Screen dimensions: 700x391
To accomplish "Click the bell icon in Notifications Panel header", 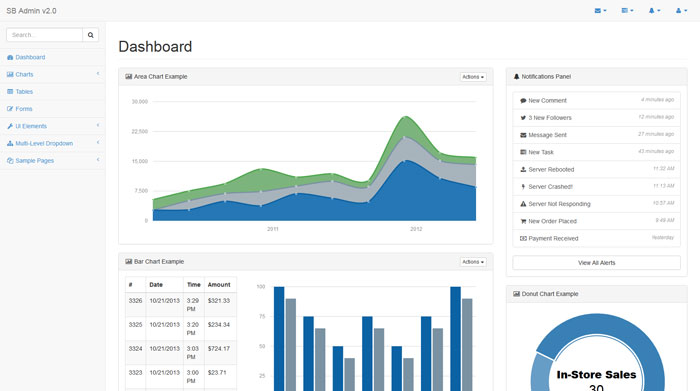I will [x=517, y=77].
